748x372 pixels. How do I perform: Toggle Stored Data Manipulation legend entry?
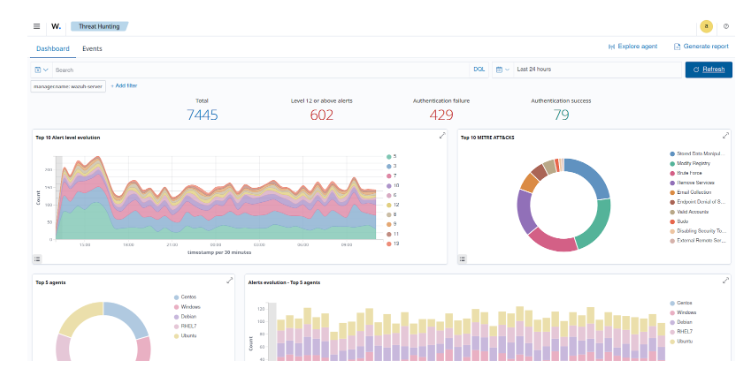pyautogui.click(x=697, y=154)
